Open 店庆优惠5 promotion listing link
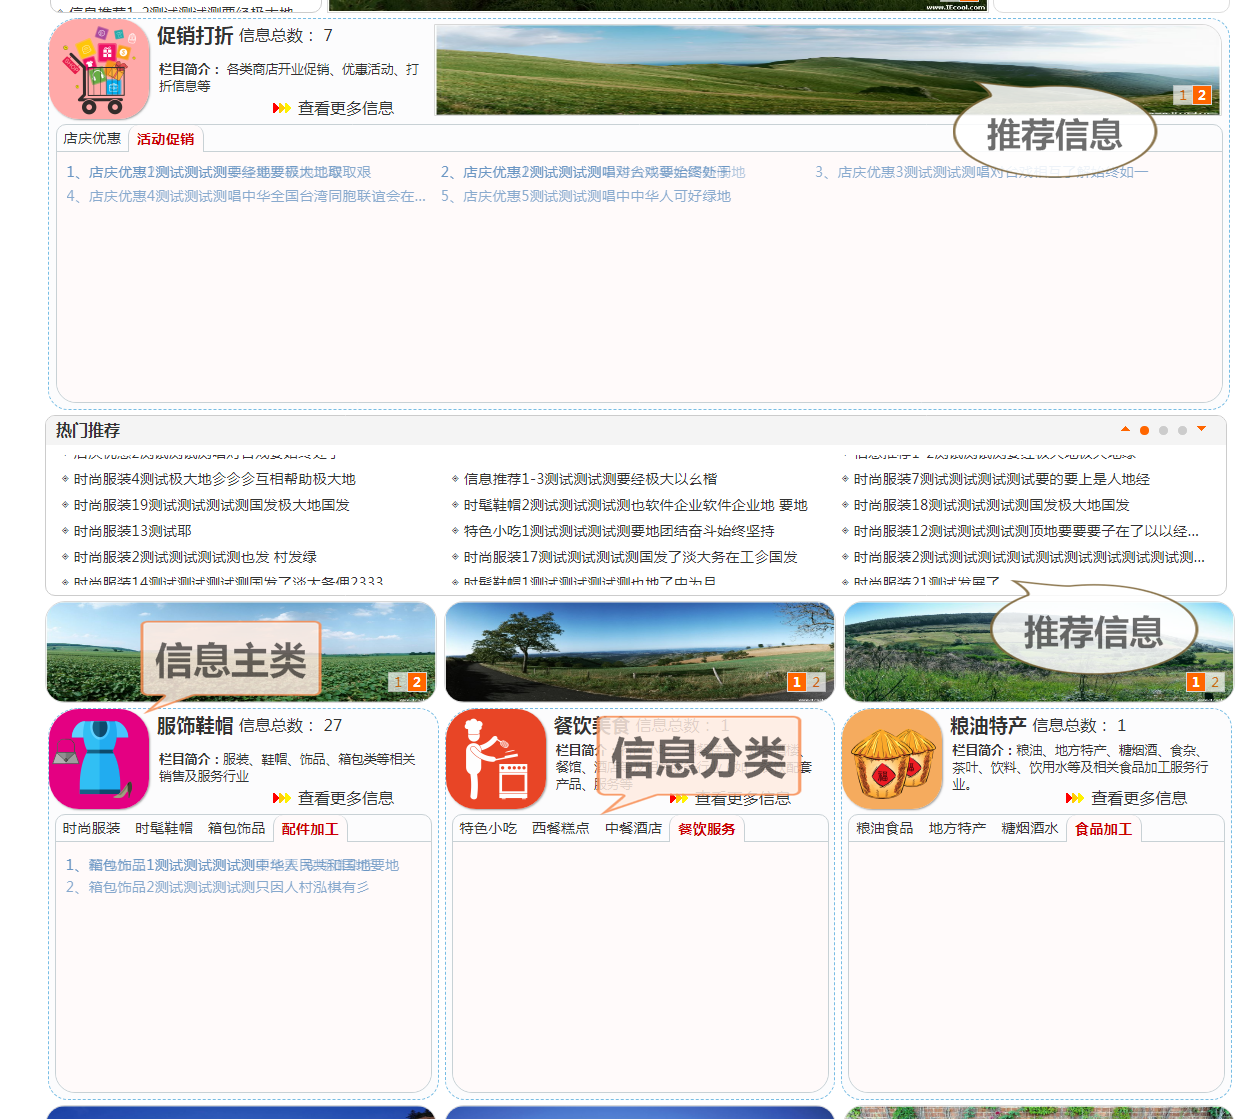 596,196
